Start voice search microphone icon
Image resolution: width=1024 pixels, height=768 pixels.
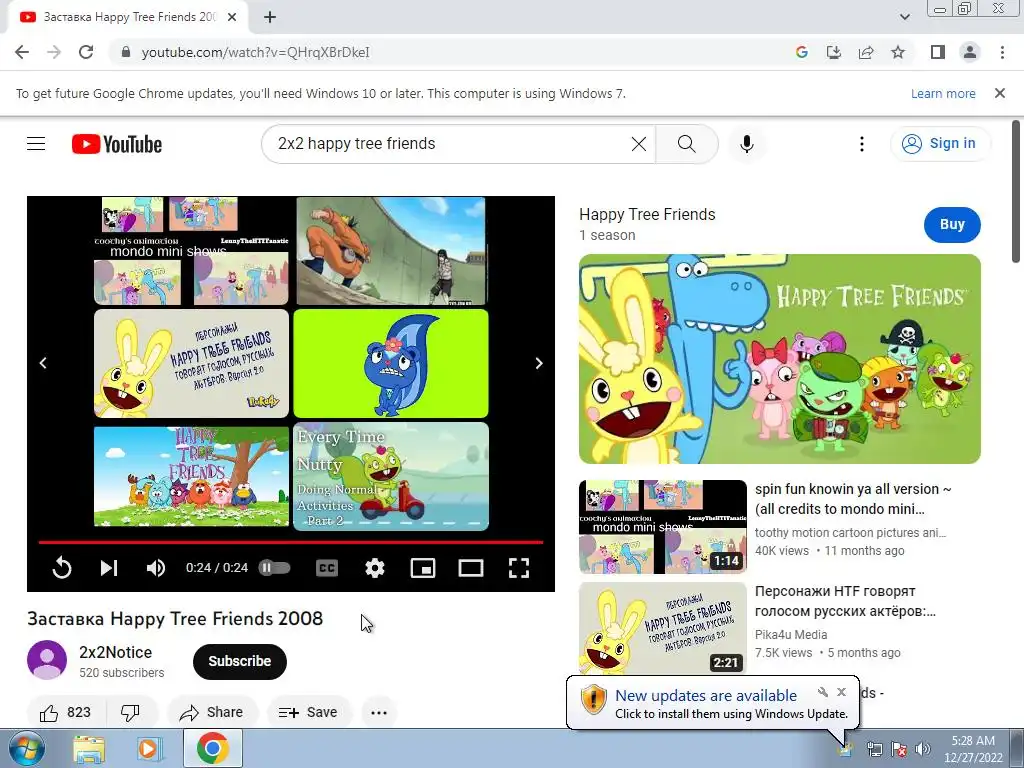747,144
